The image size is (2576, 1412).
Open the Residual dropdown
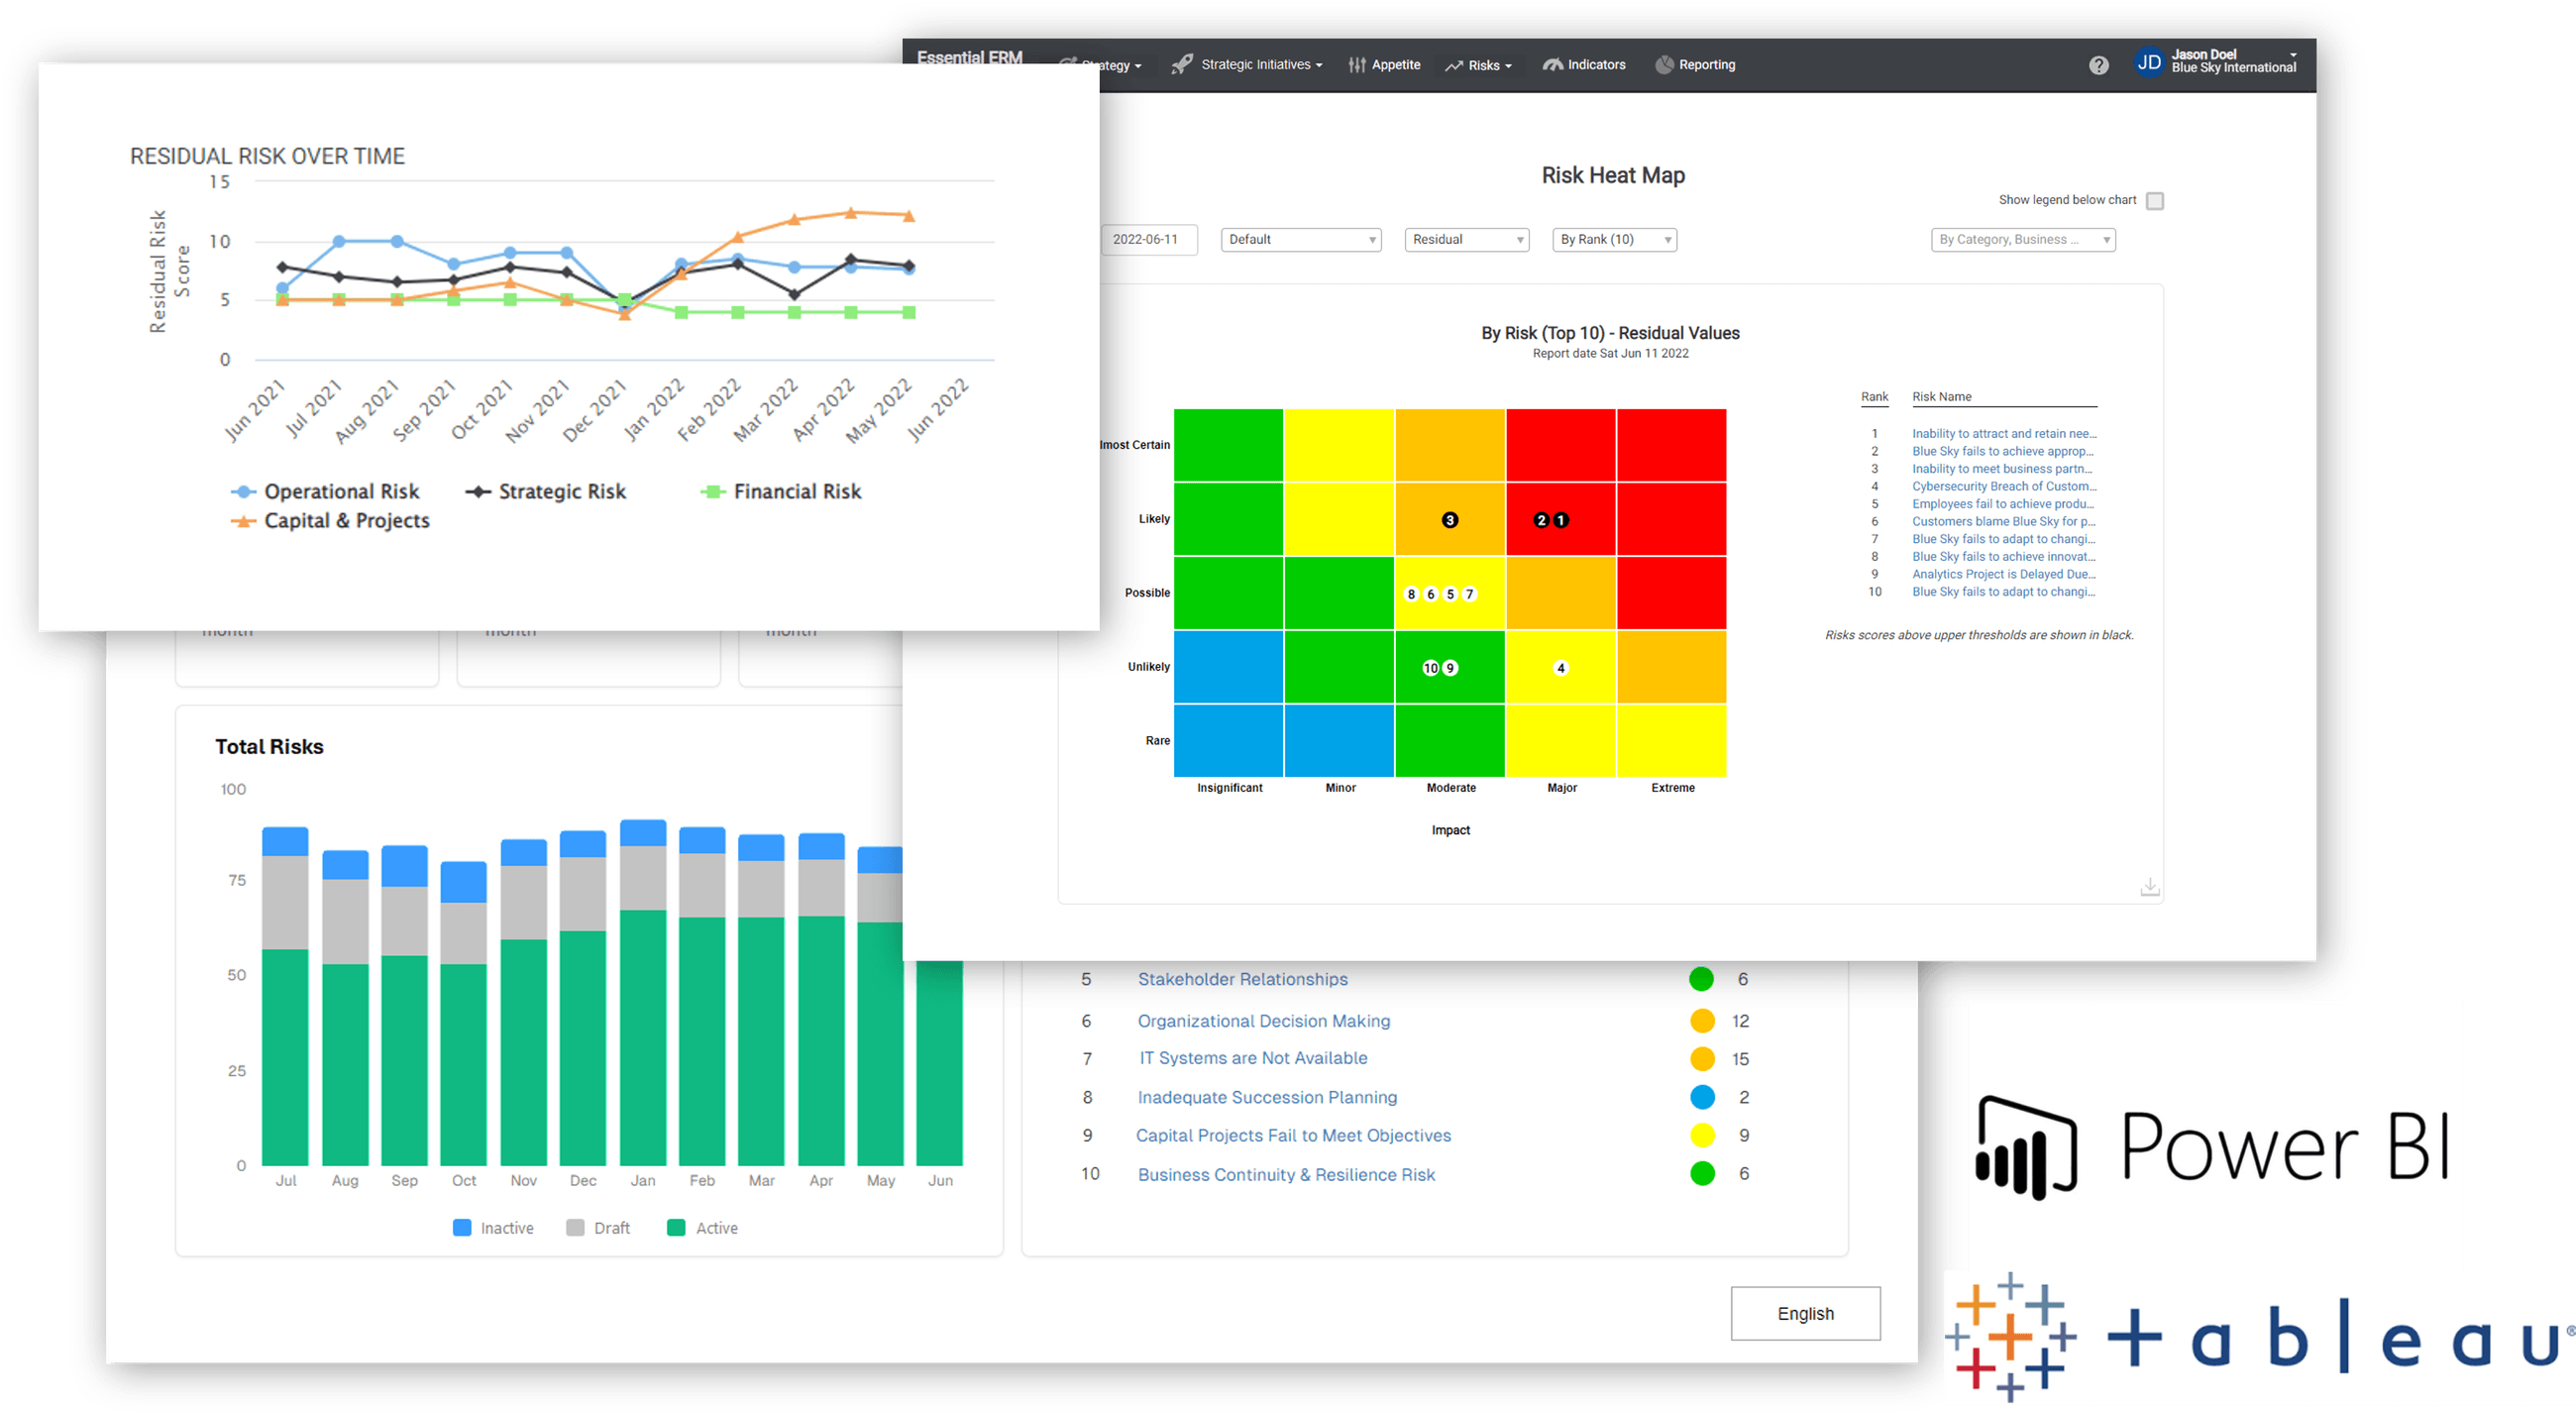point(1466,240)
